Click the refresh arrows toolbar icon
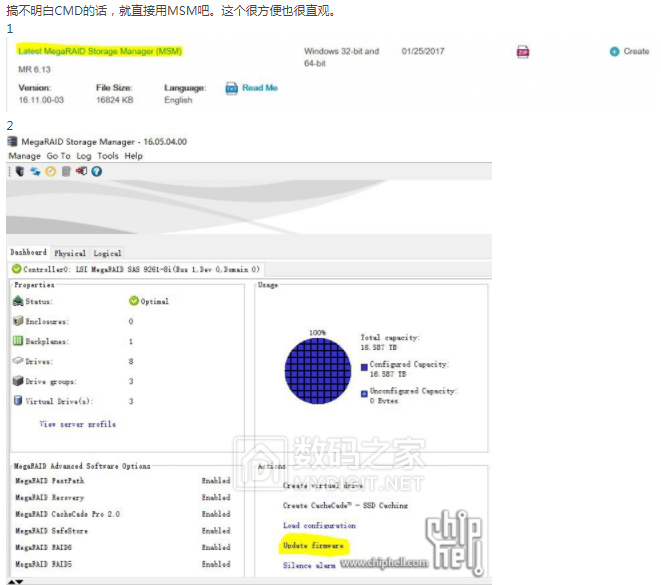 pyautogui.click(x=34, y=171)
